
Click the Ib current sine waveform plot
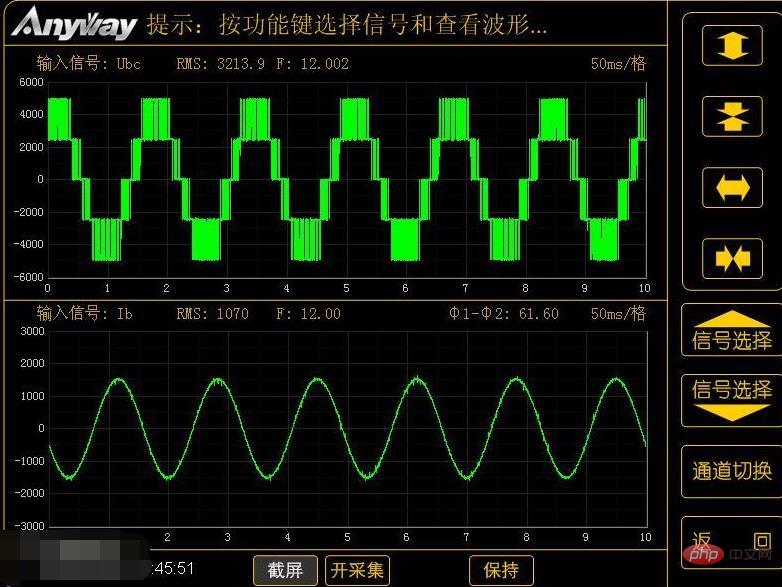(x=348, y=429)
